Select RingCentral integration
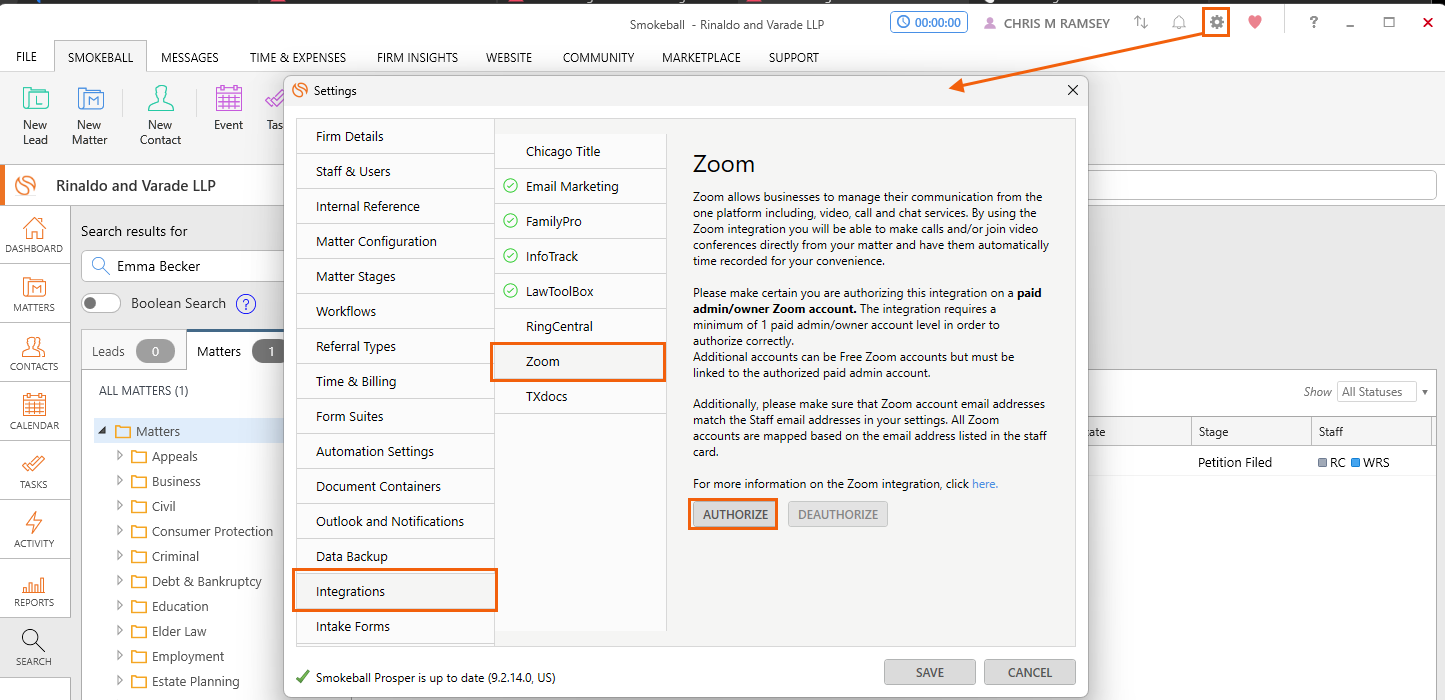 tap(580, 327)
